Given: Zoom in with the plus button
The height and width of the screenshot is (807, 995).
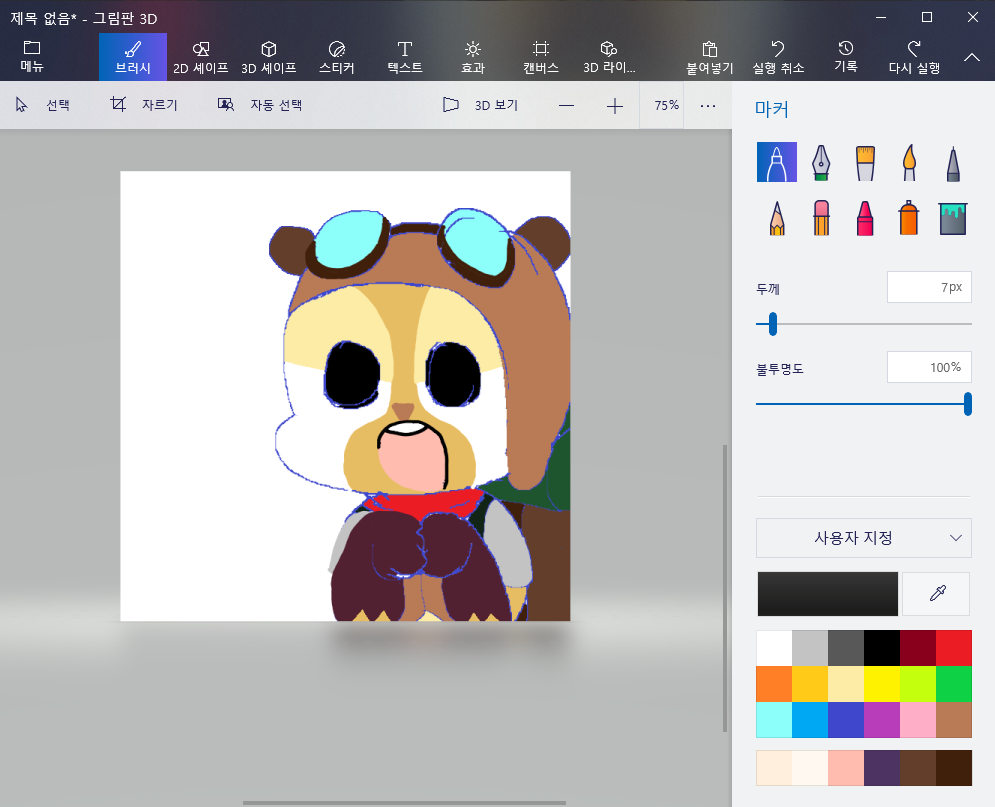Looking at the screenshot, I should tap(615, 105).
